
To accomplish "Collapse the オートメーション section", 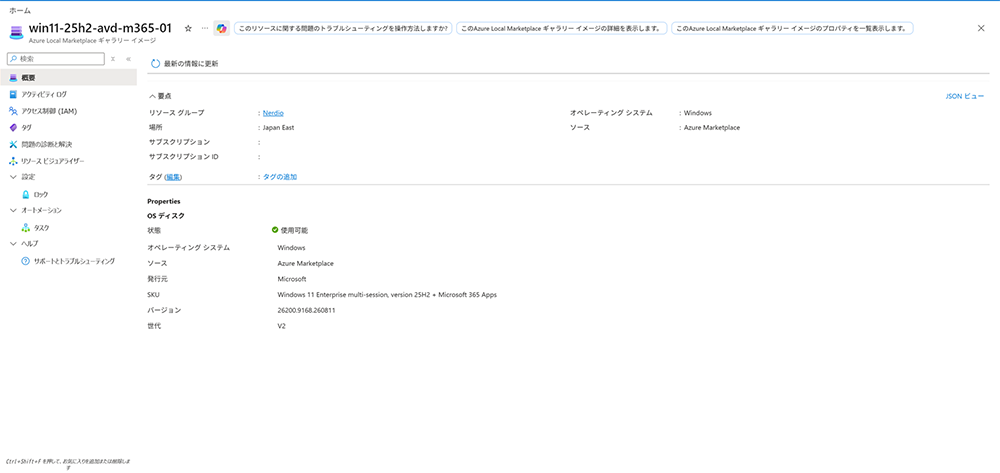I will [x=13, y=210].
